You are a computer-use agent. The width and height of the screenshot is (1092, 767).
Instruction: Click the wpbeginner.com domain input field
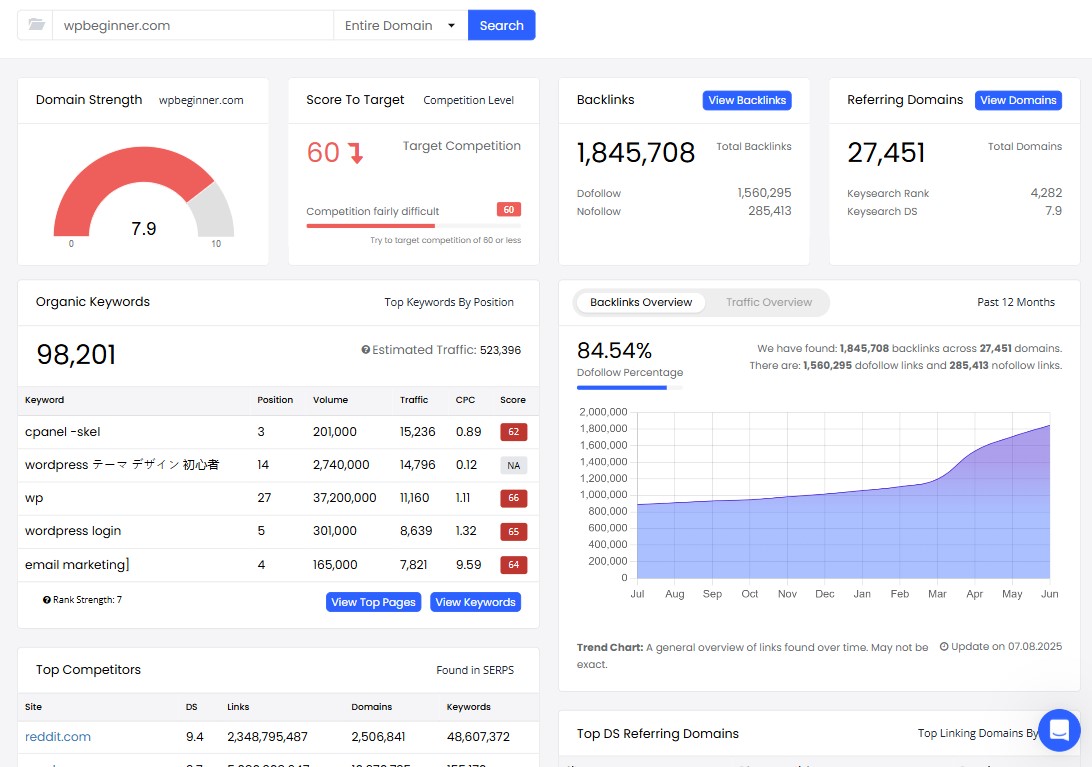click(x=193, y=25)
